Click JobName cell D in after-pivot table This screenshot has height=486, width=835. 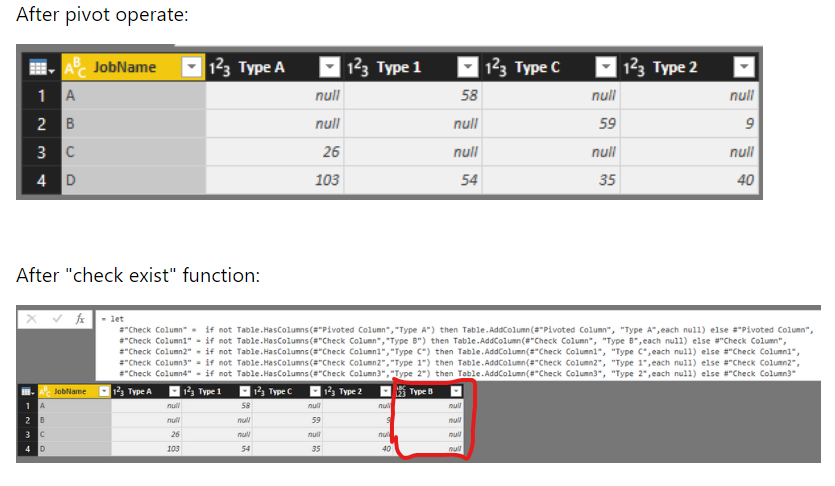click(x=133, y=180)
